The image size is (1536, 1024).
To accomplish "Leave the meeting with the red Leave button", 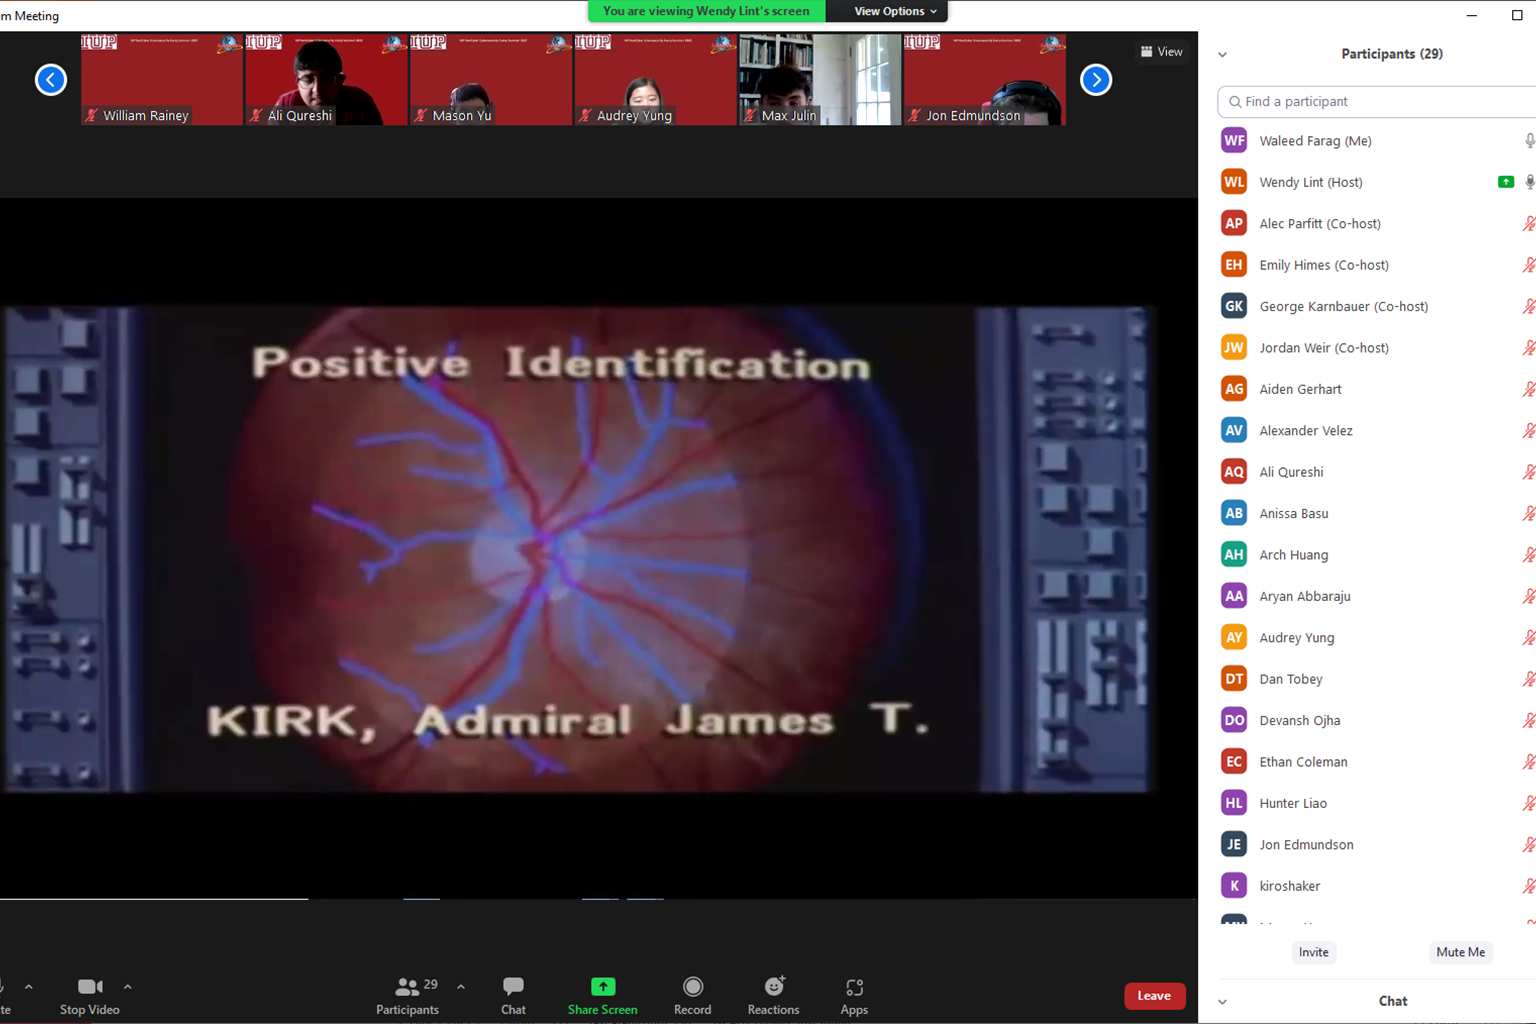I will 1154,996.
